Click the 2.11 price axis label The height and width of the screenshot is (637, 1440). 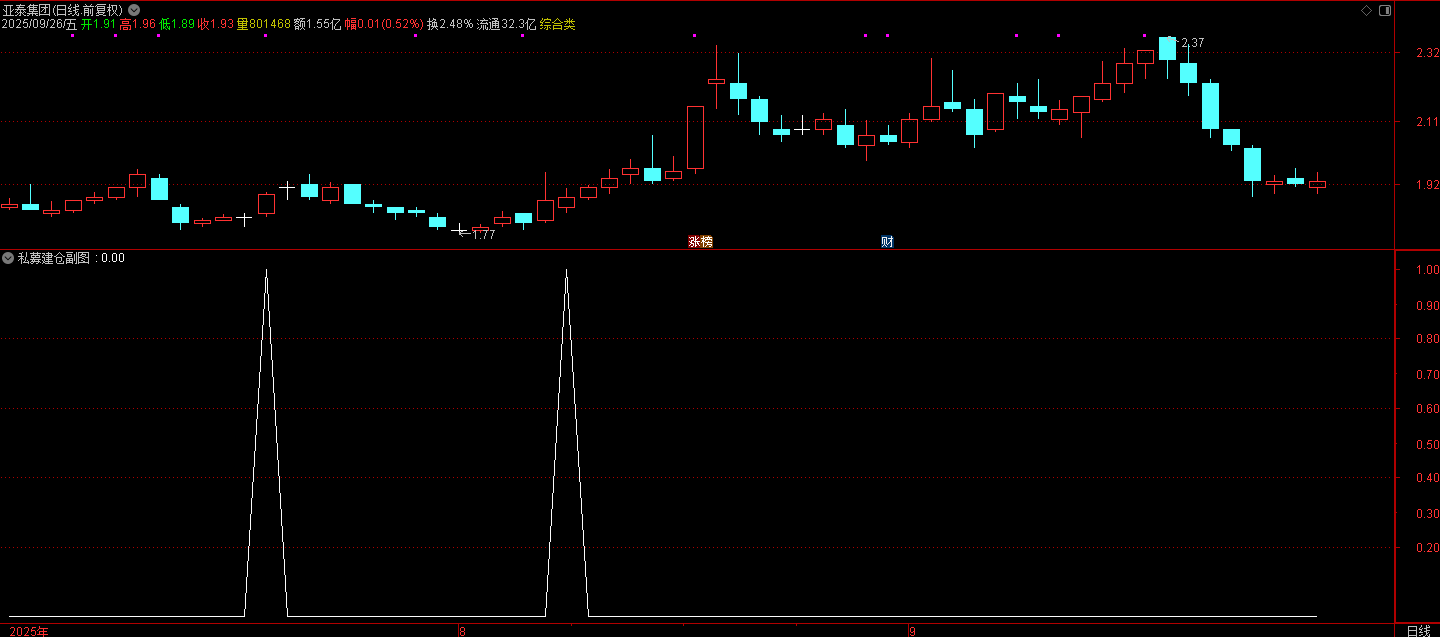(1426, 122)
